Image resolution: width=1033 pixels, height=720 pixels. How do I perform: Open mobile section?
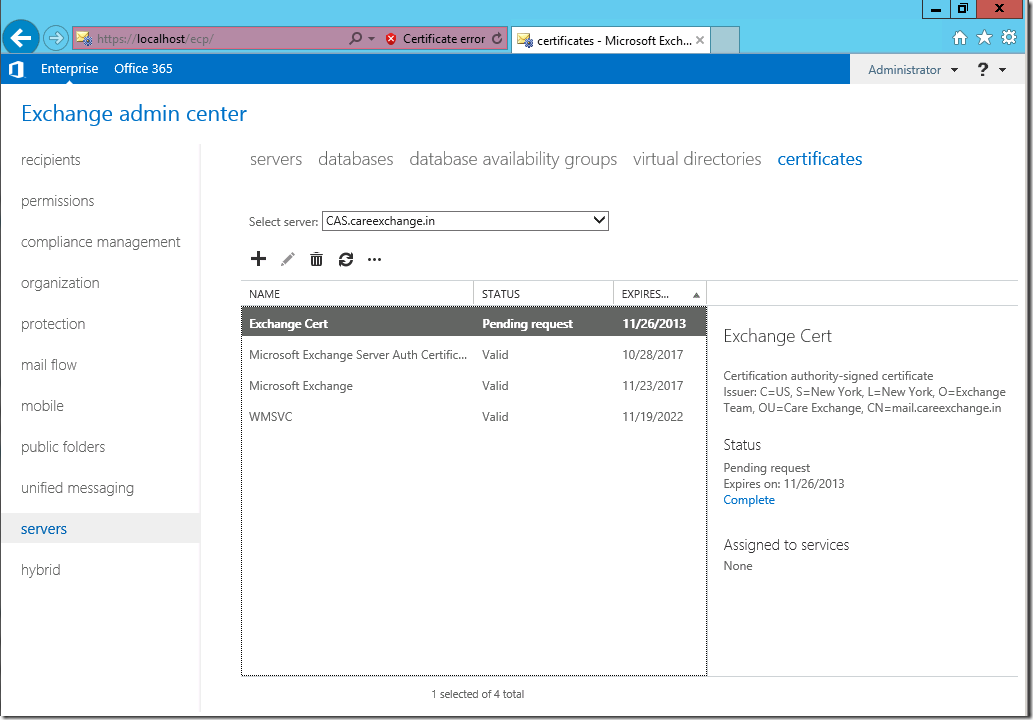pyautogui.click(x=42, y=406)
